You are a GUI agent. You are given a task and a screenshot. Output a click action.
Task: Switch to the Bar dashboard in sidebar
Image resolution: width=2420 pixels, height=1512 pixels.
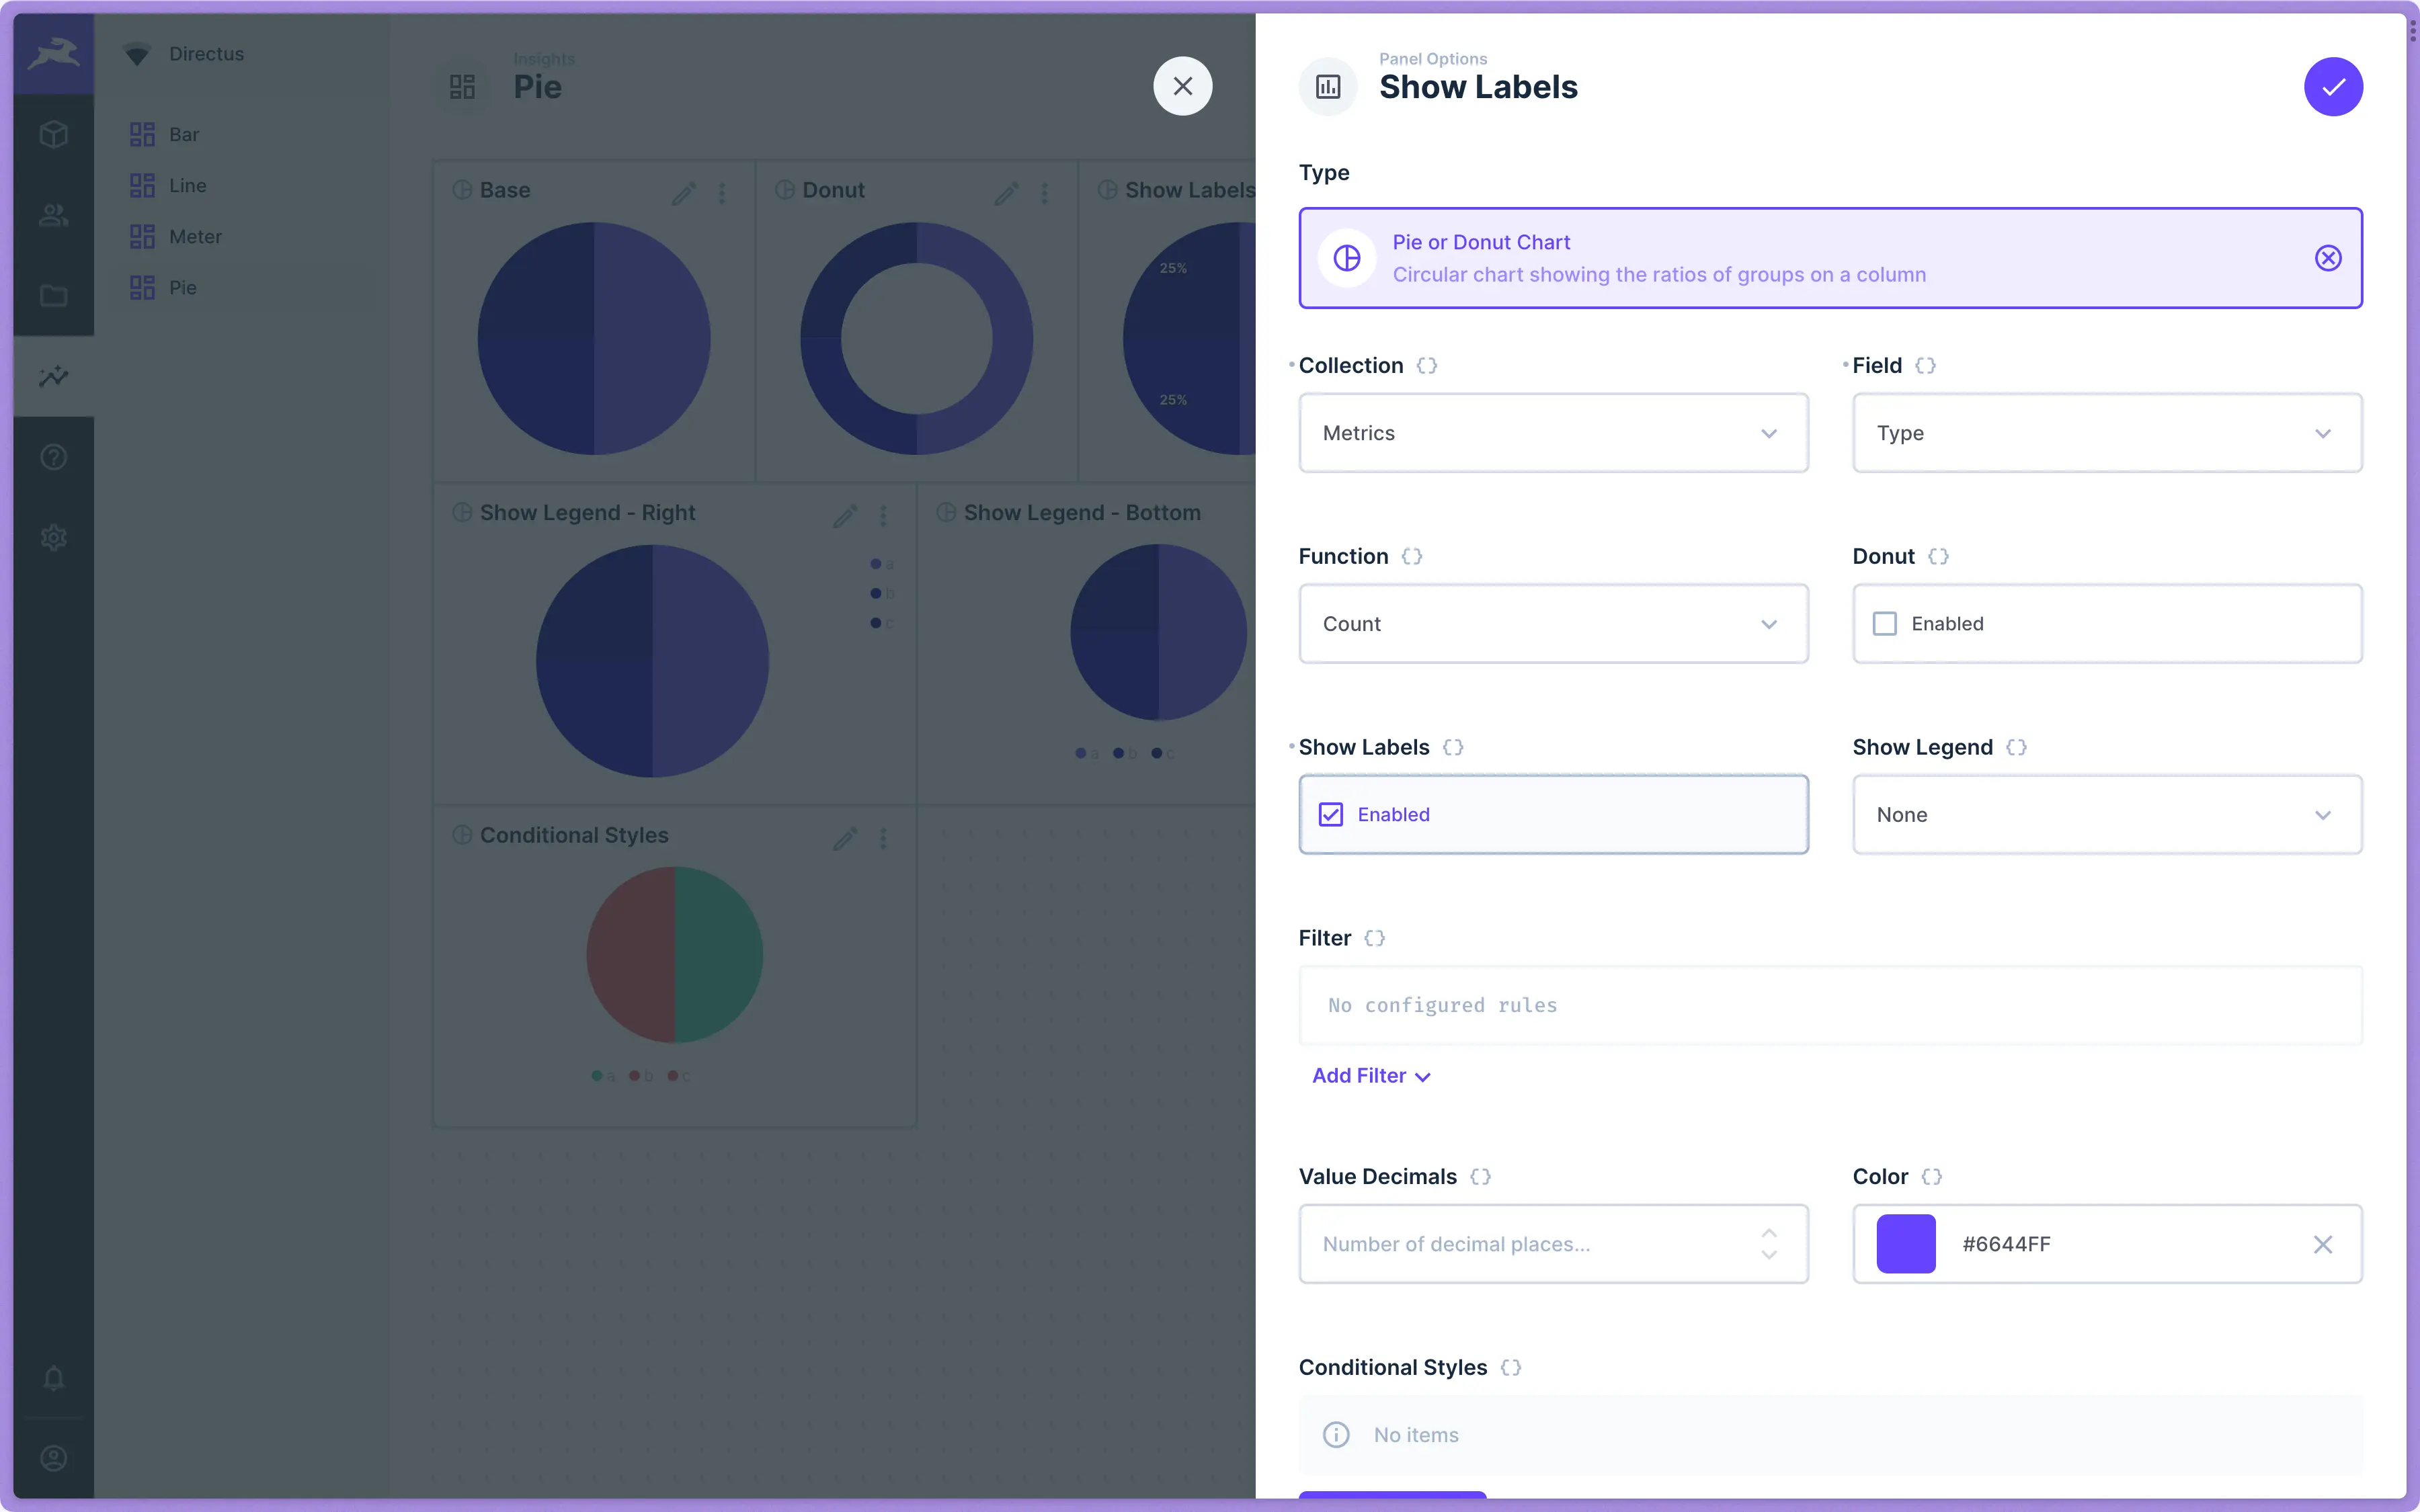point(185,134)
